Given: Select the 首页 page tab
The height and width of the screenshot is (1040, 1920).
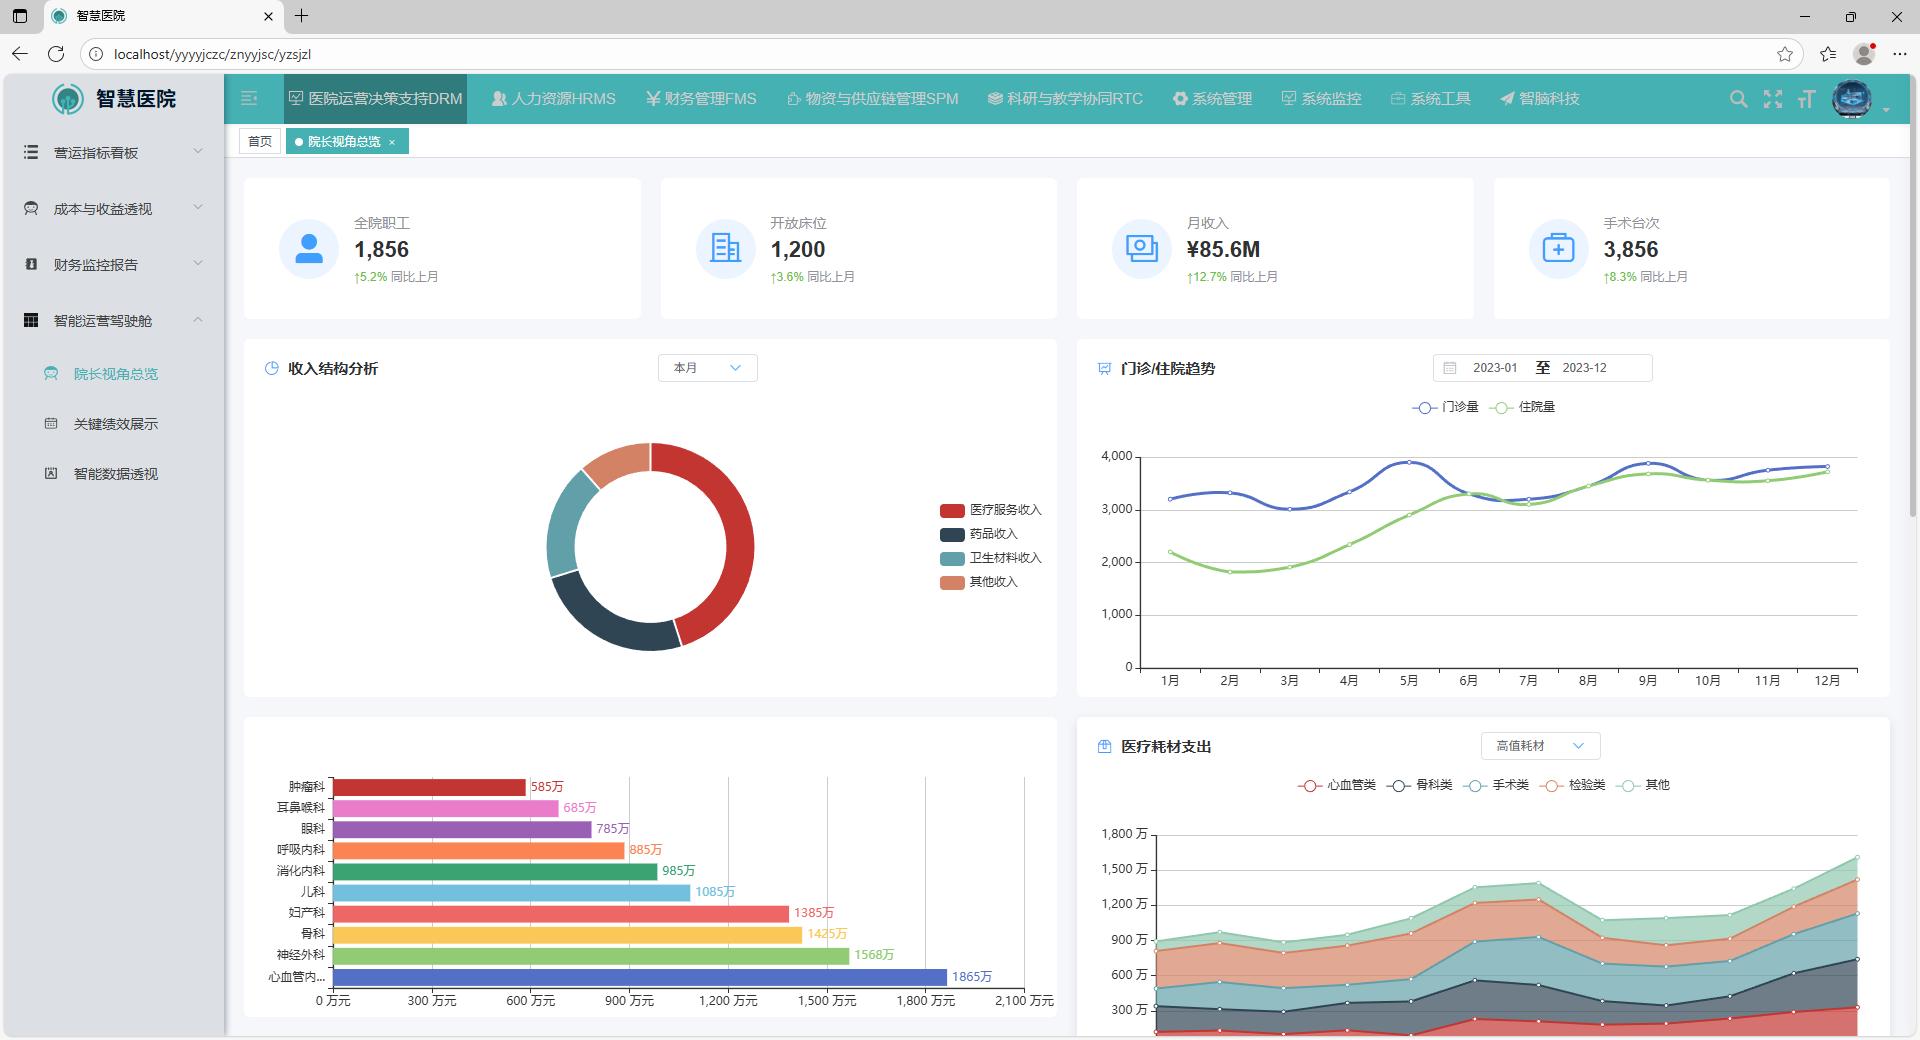Looking at the screenshot, I should coord(259,141).
